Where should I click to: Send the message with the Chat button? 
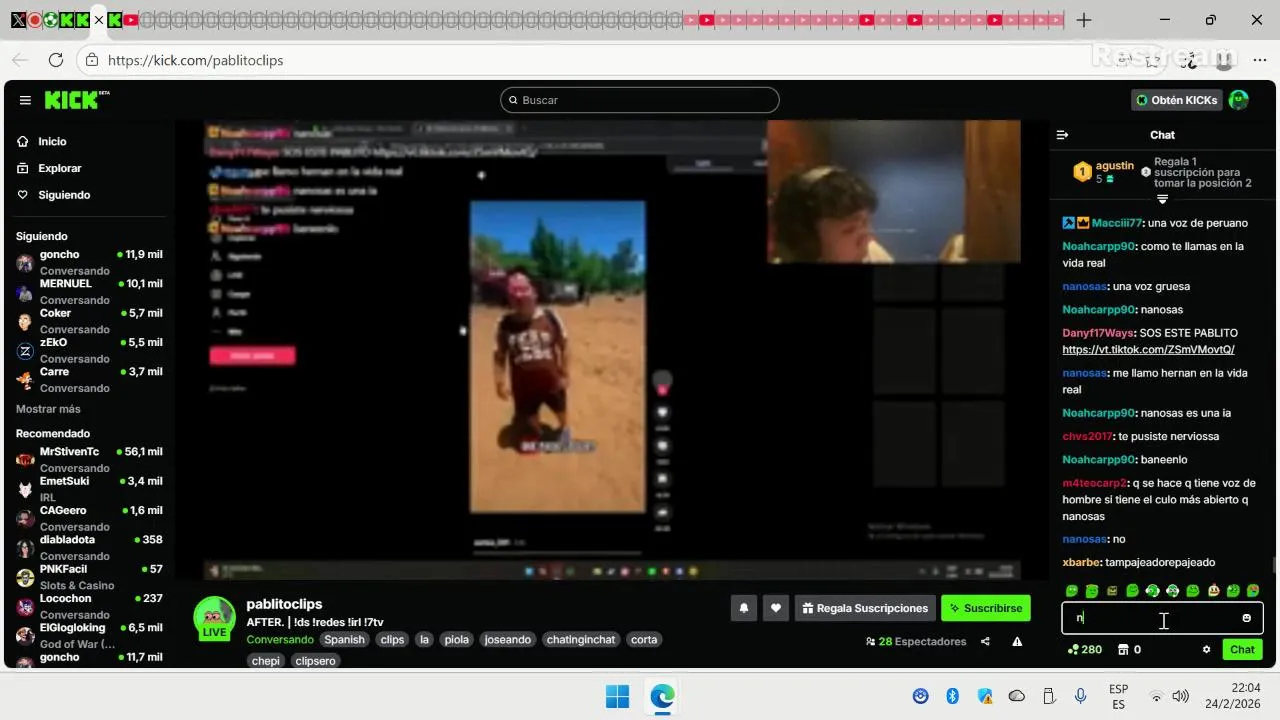click(x=1242, y=650)
